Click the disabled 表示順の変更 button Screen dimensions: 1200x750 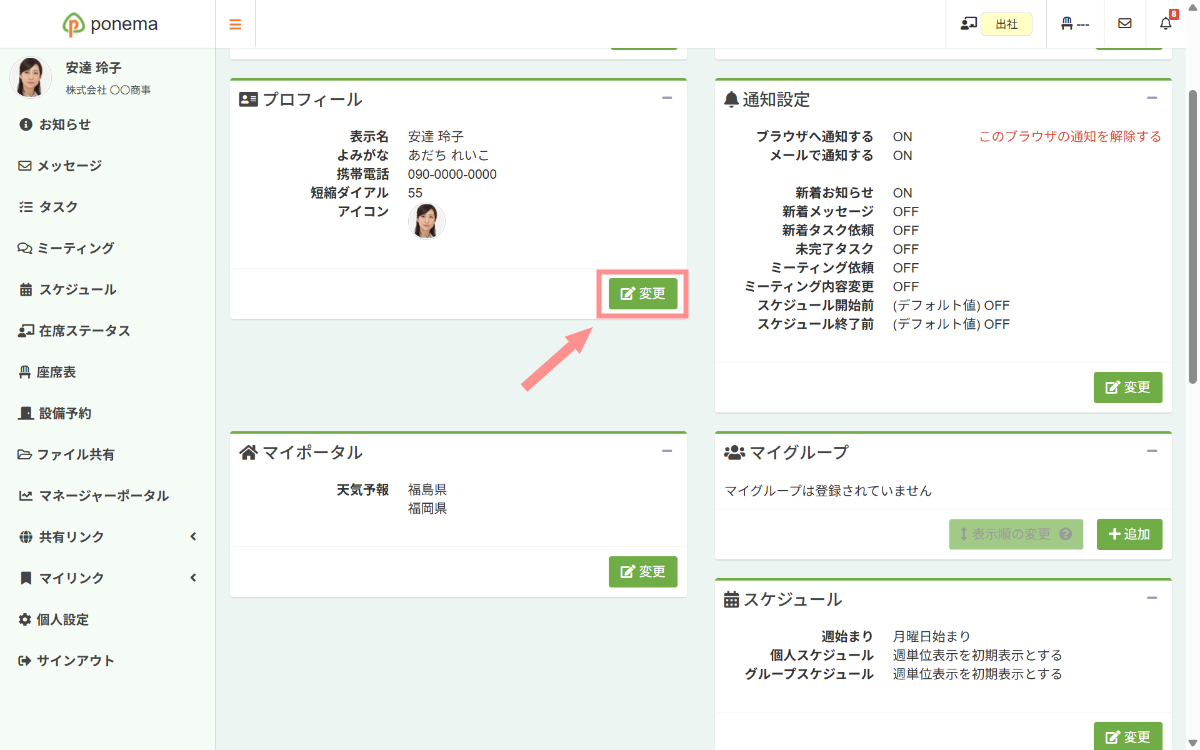[1016, 534]
